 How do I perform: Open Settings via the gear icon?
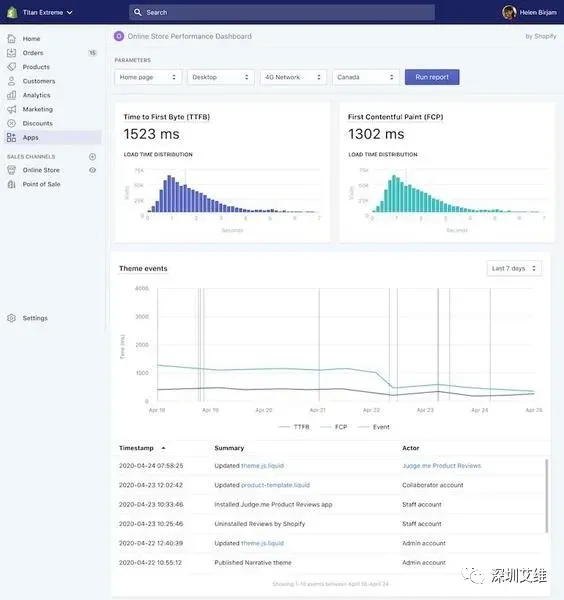(11, 318)
